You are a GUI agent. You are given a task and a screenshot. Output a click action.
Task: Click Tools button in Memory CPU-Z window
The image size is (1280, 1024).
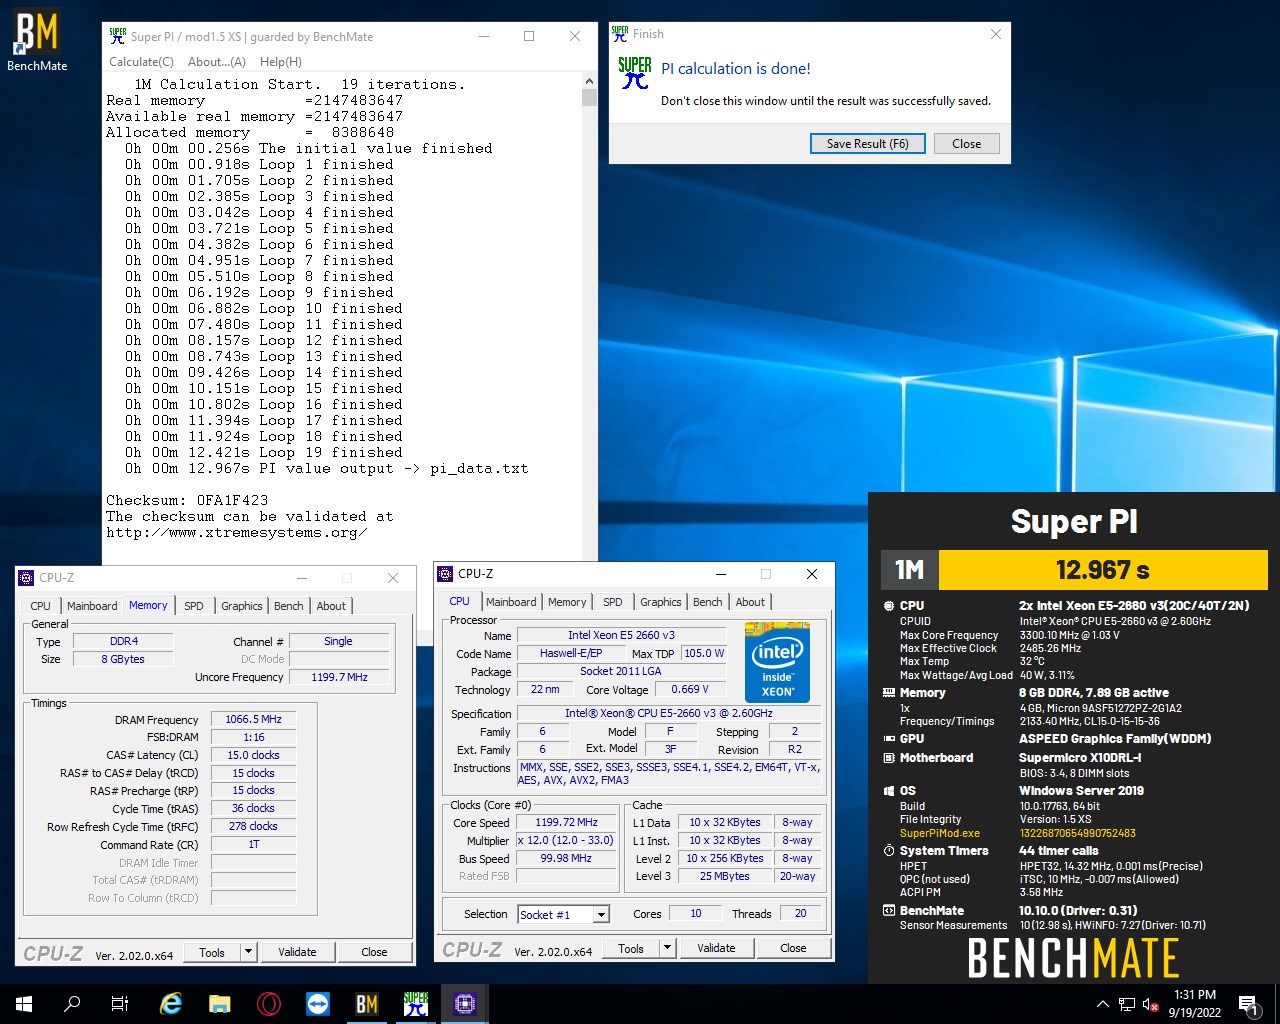point(212,952)
